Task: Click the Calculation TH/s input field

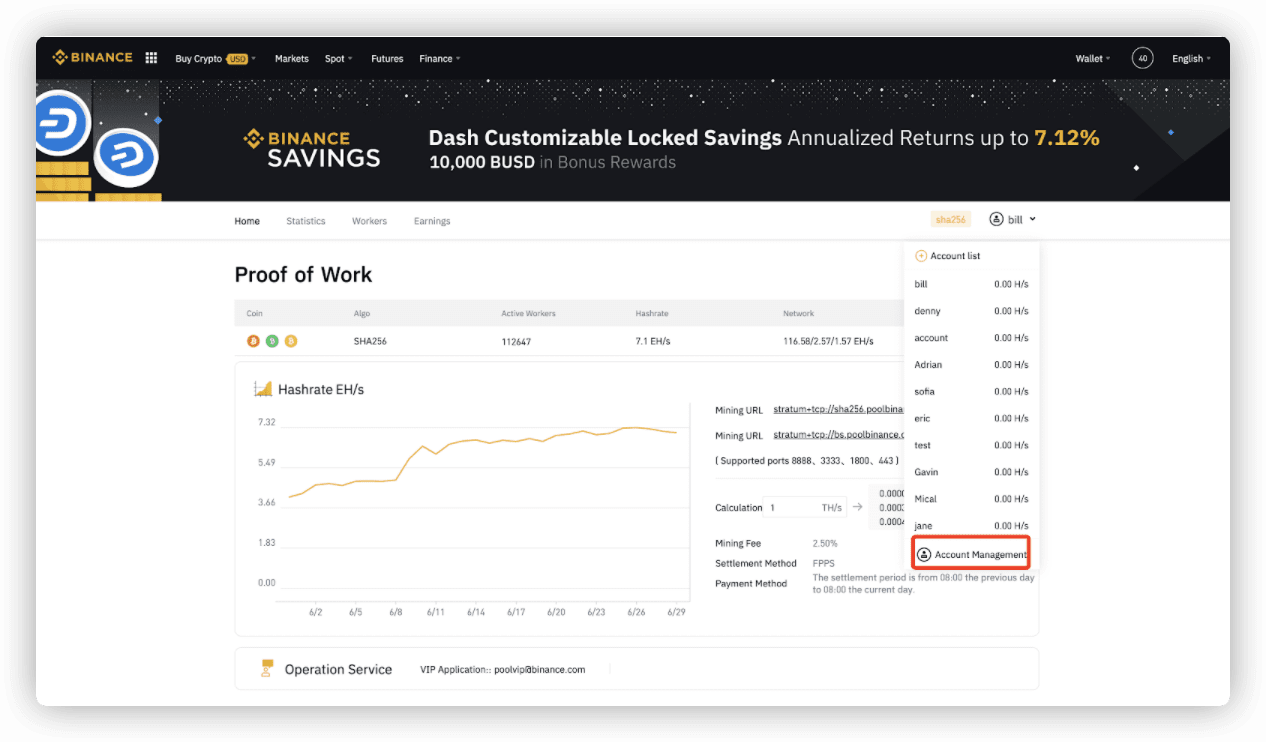Action: click(805, 507)
